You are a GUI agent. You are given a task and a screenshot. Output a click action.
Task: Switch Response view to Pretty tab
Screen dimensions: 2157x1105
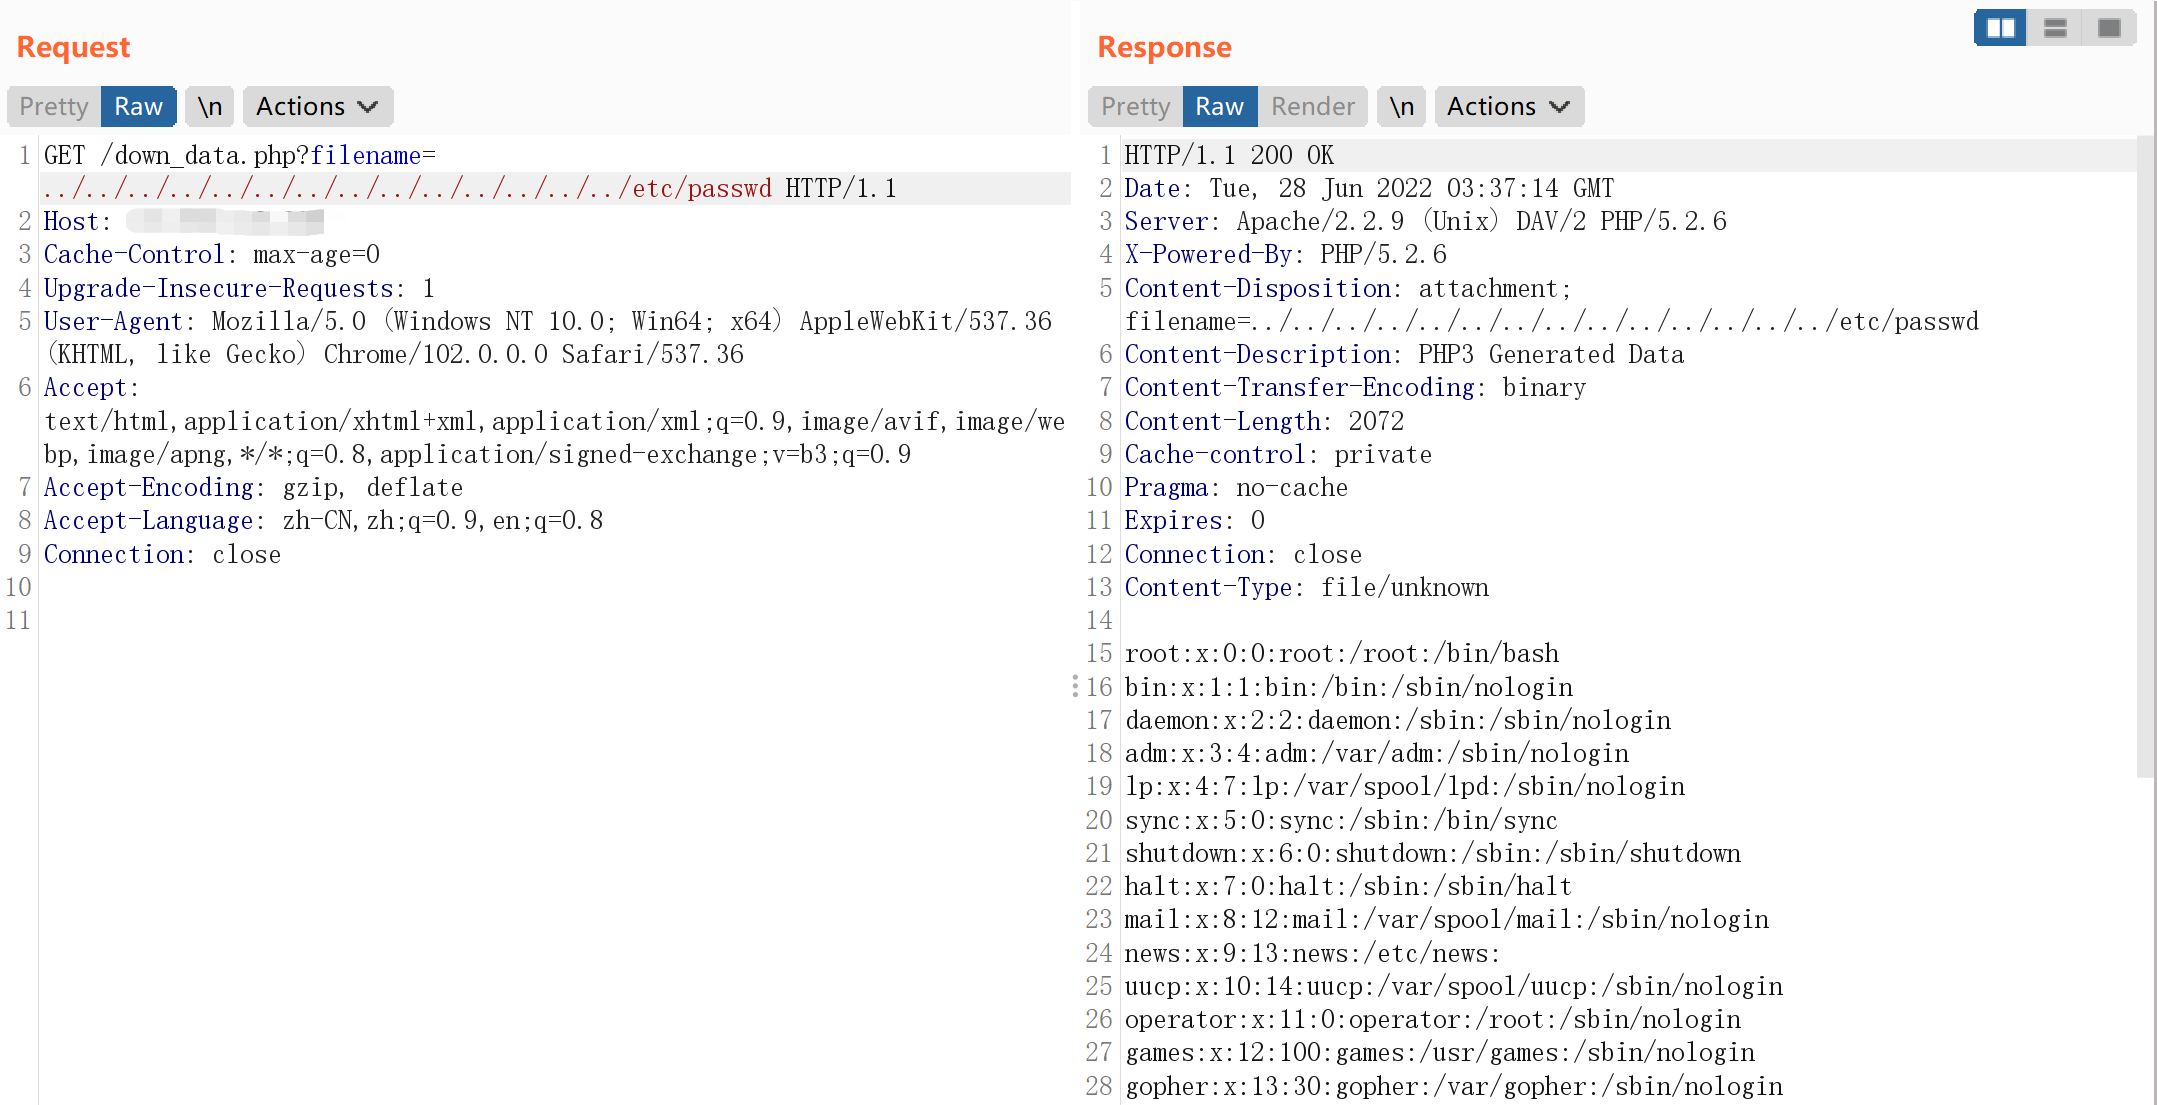coord(1135,107)
